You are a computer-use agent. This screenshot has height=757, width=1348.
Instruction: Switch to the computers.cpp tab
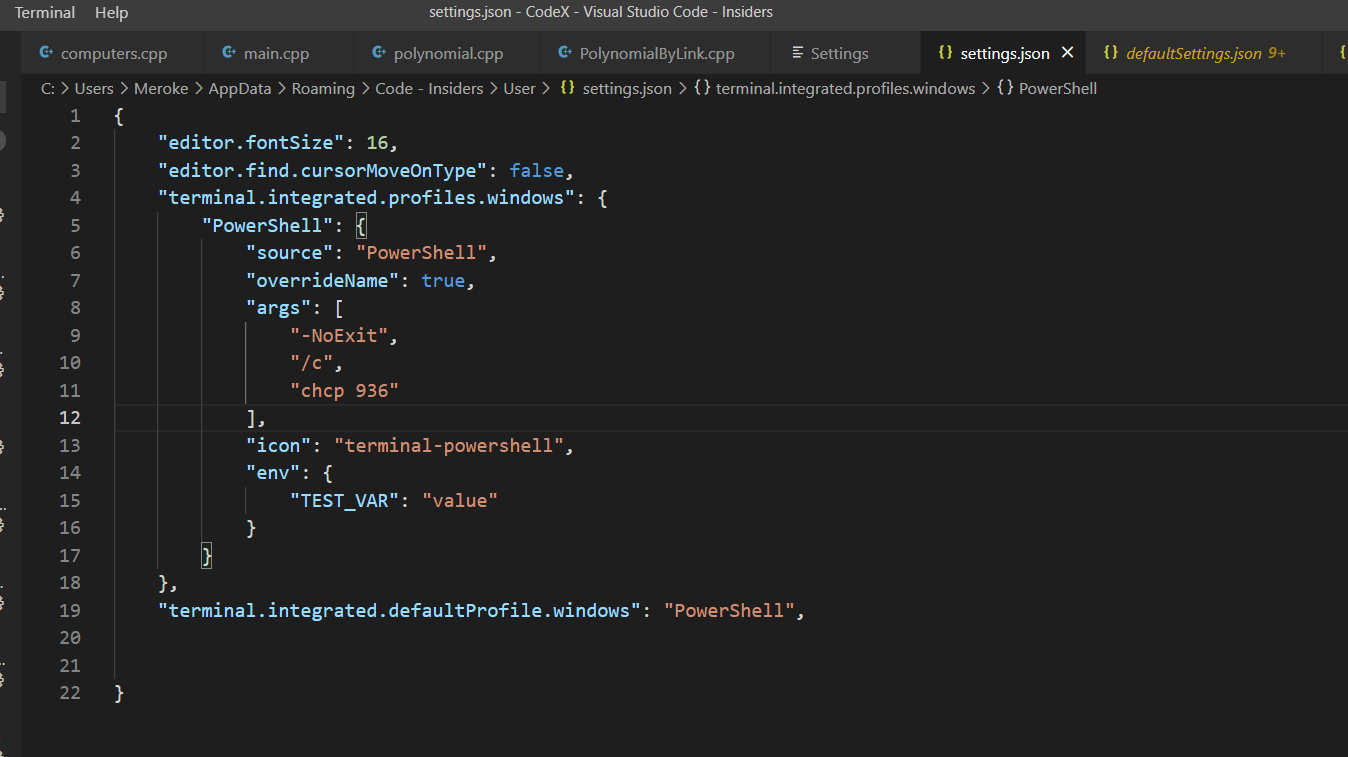(113, 53)
